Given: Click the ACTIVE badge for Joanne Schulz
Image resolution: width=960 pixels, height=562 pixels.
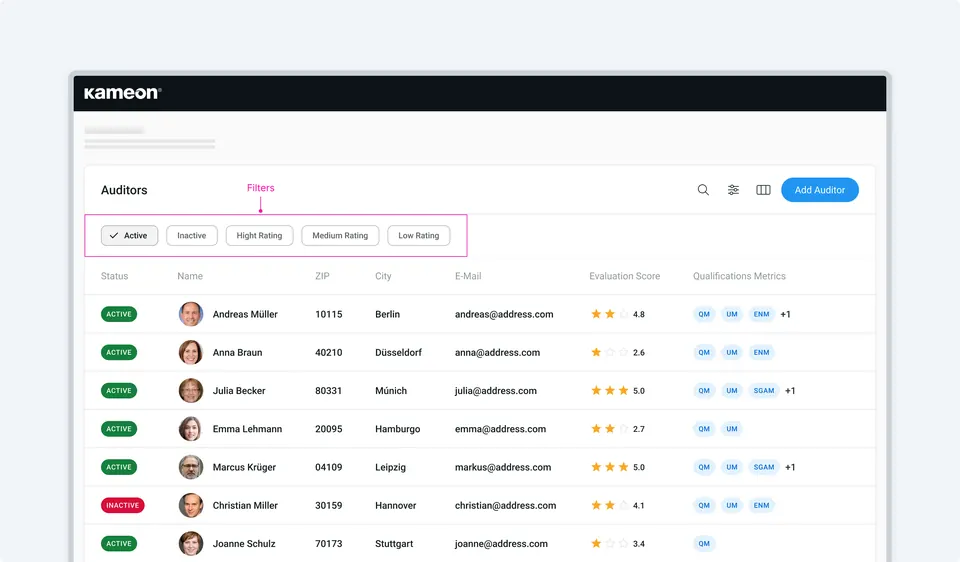Looking at the screenshot, I should [119, 544].
